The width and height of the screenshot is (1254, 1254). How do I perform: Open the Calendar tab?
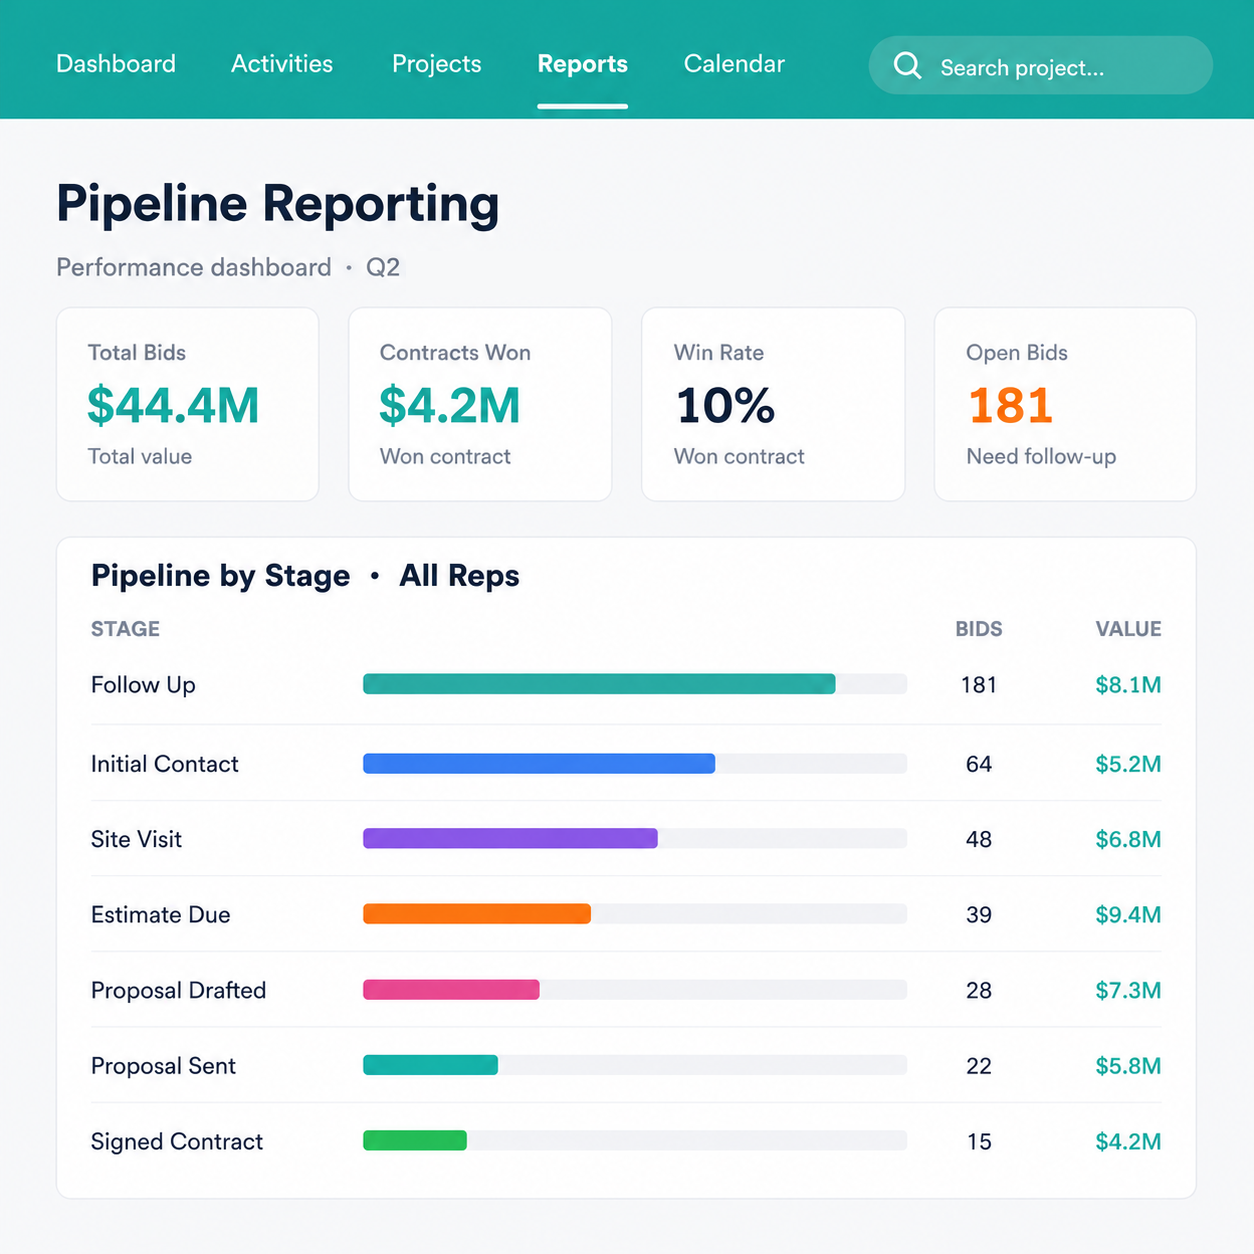(x=734, y=64)
